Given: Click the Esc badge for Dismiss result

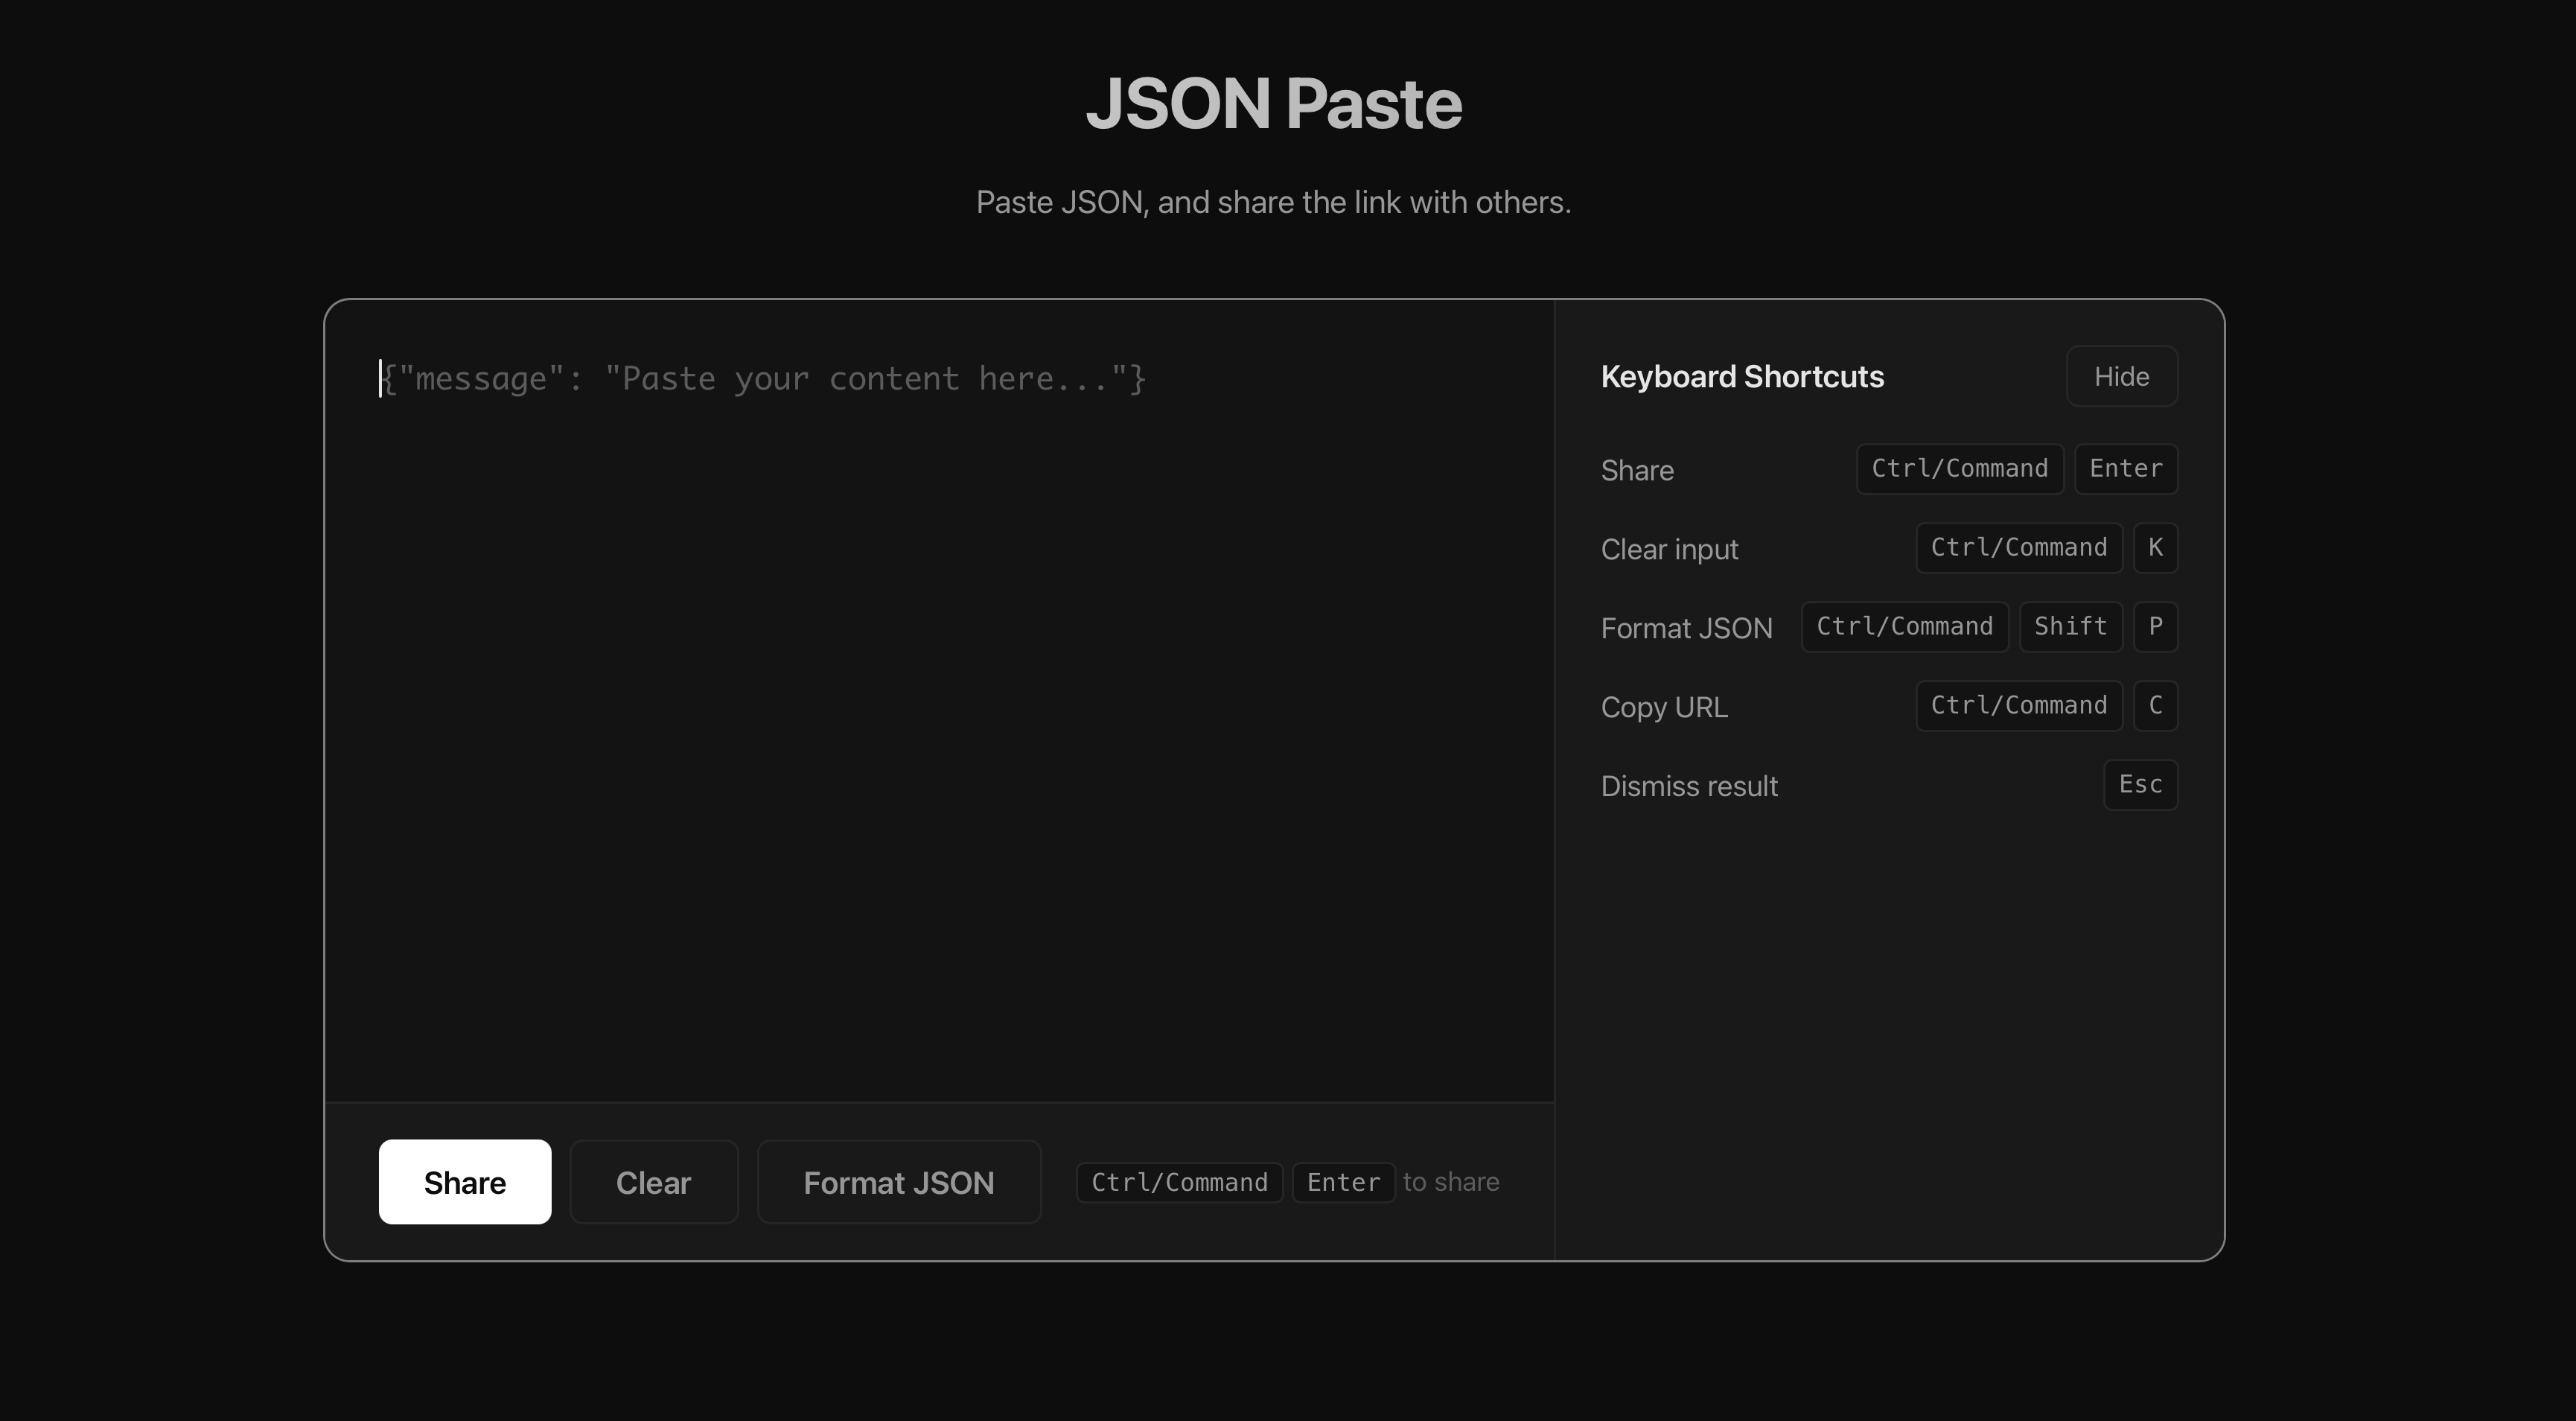Looking at the screenshot, I should coord(2140,785).
